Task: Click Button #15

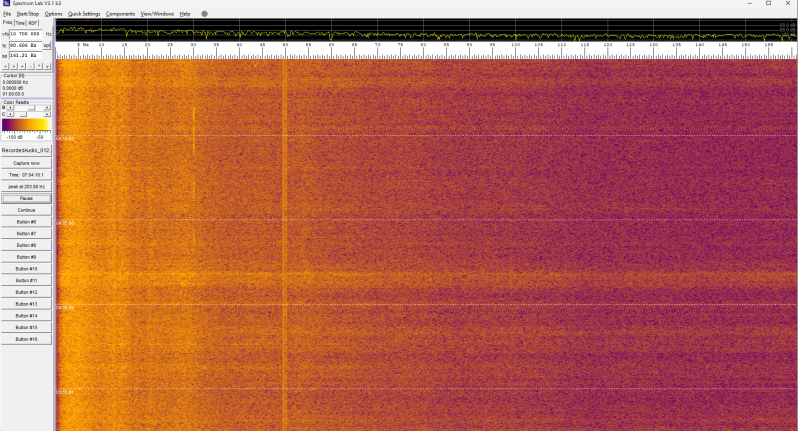Action: [x=26, y=327]
